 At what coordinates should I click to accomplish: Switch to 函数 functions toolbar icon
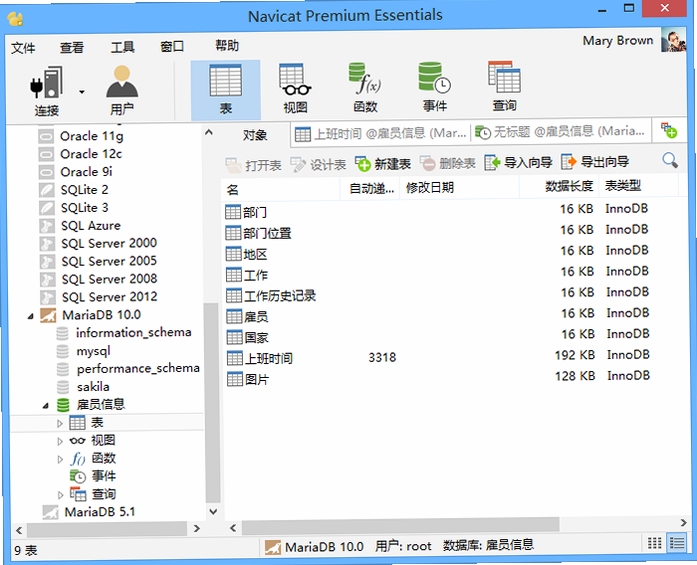click(365, 88)
